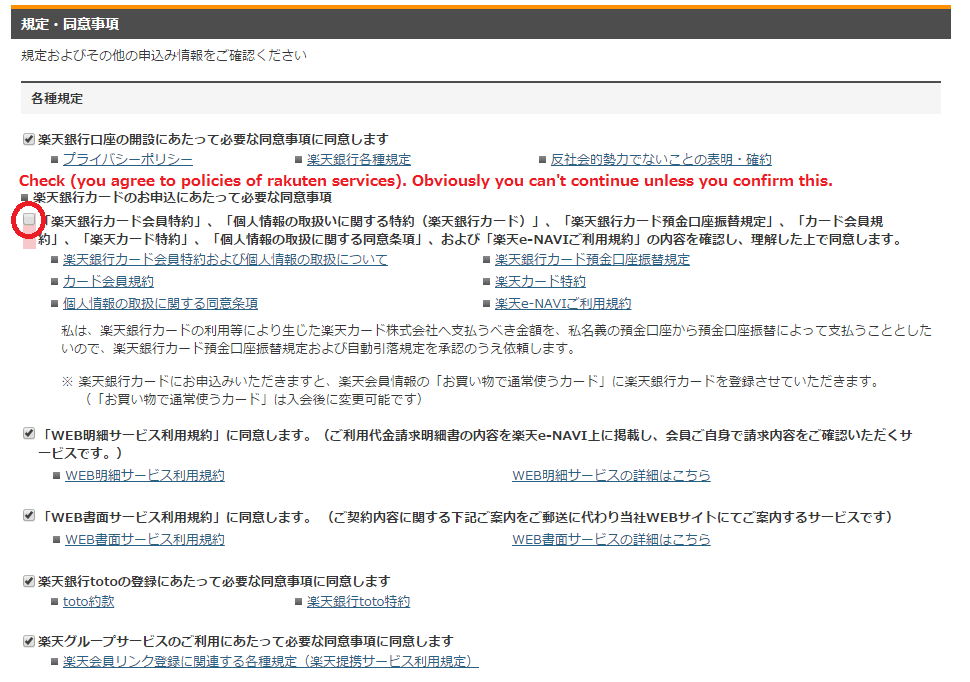Open WEB明細サービスの詳細はこちら link
Viewport: 970px width, 682px height.
[611, 475]
